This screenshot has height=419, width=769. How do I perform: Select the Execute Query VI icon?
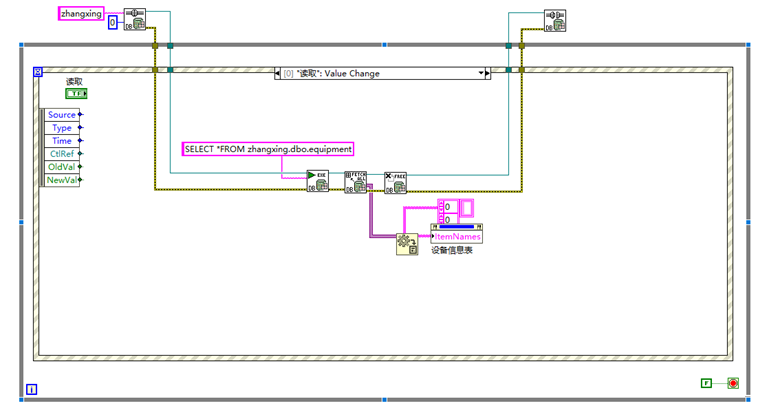pyautogui.click(x=317, y=181)
